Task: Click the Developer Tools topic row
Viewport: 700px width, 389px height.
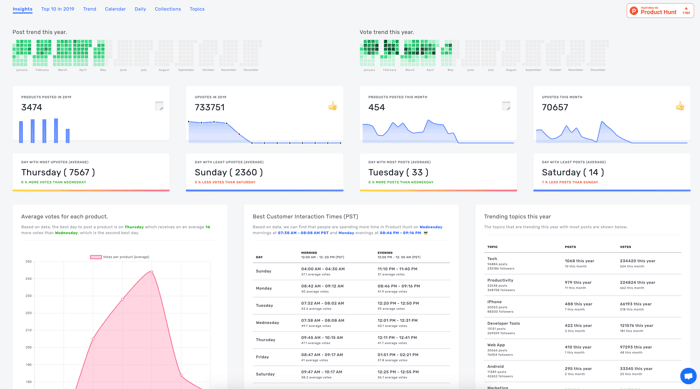Action: tap(583, 328)
